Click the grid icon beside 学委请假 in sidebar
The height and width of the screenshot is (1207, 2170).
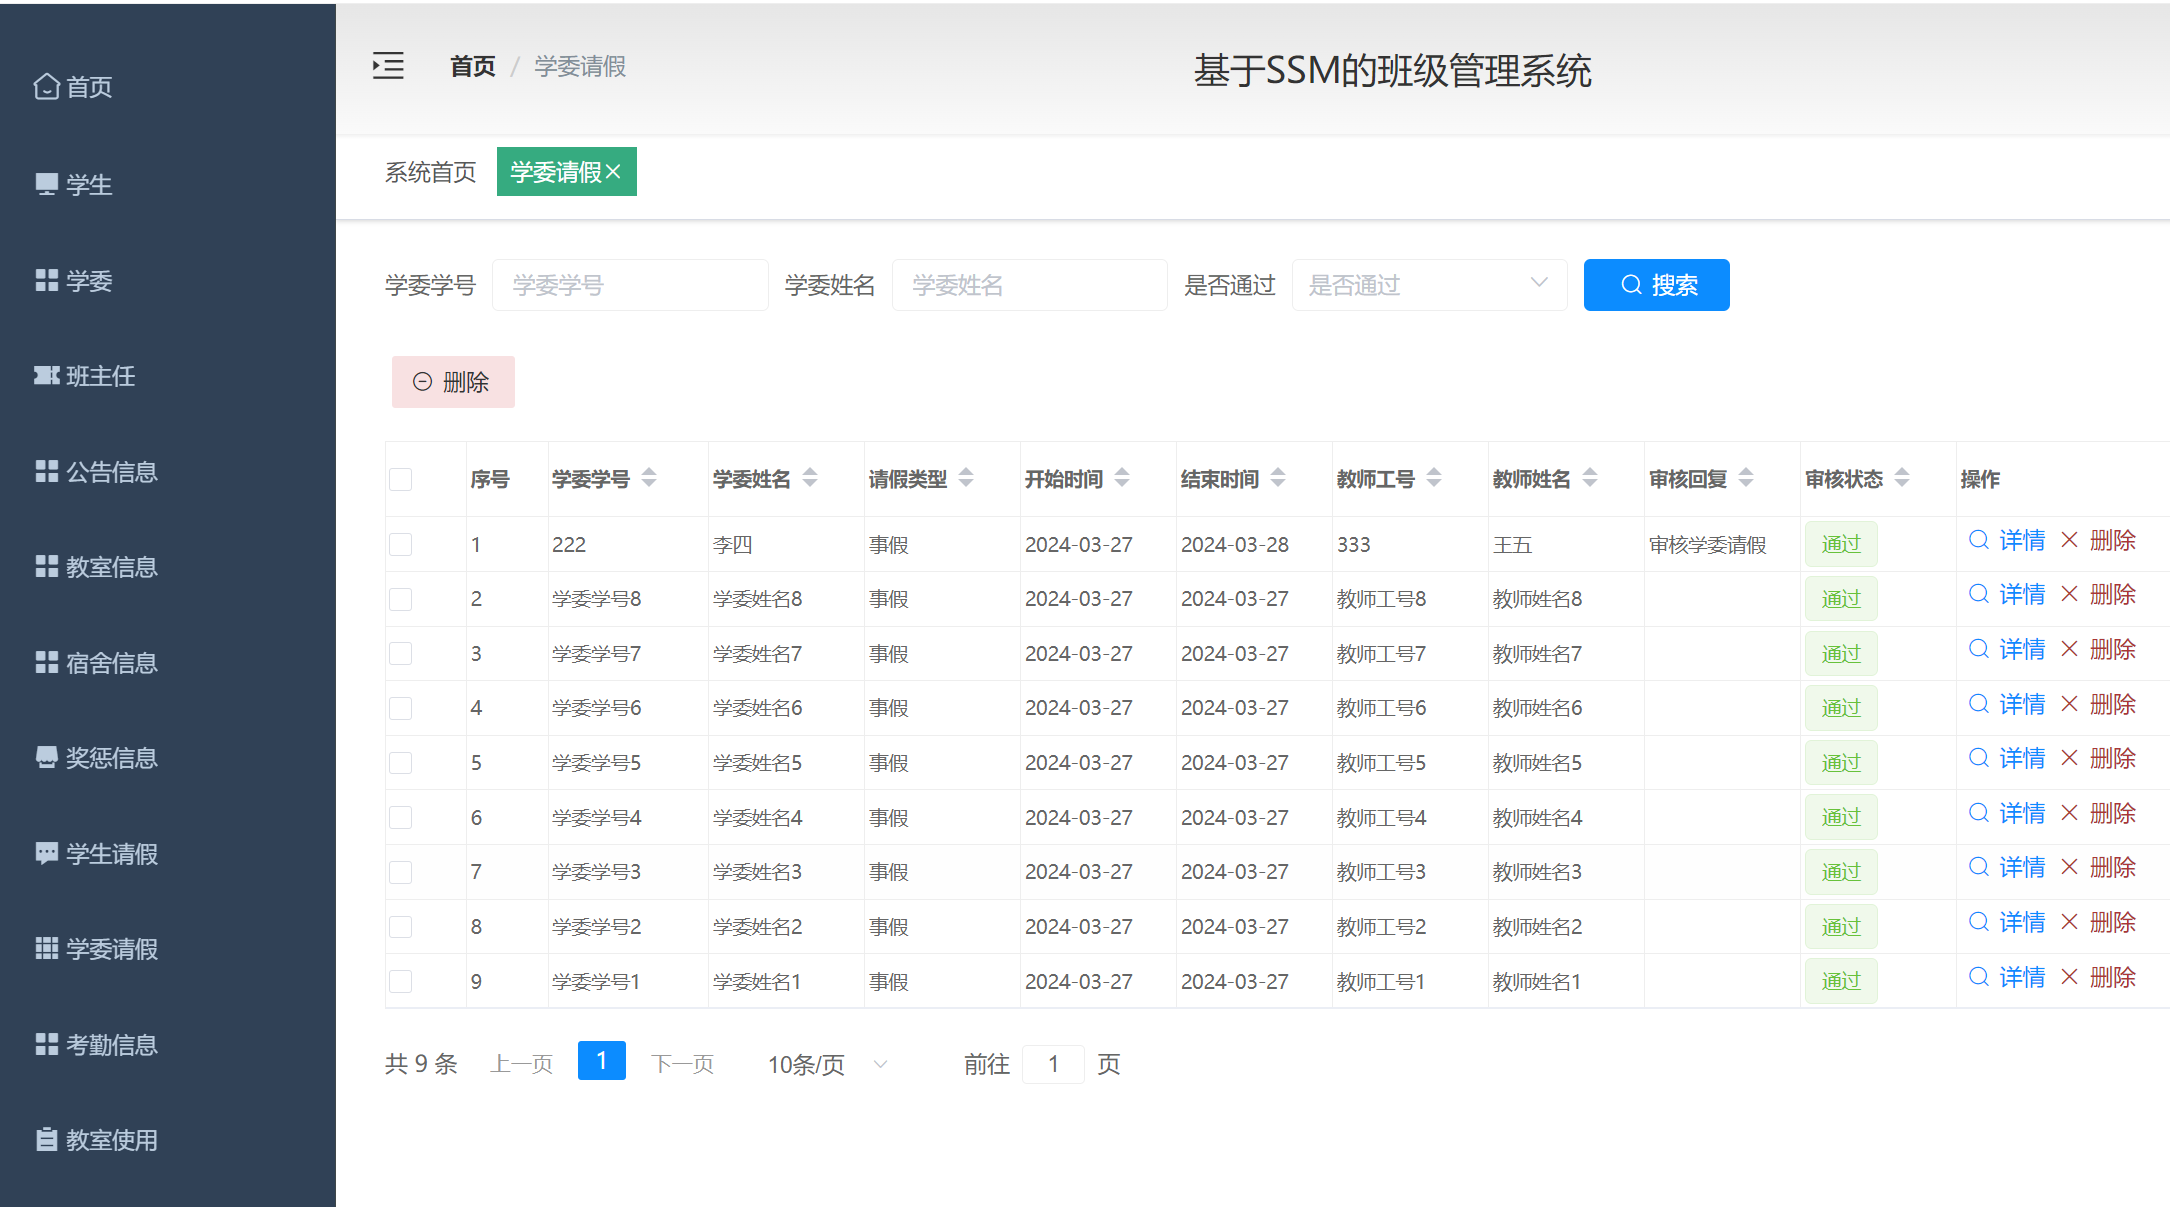[x=46, y=949]
